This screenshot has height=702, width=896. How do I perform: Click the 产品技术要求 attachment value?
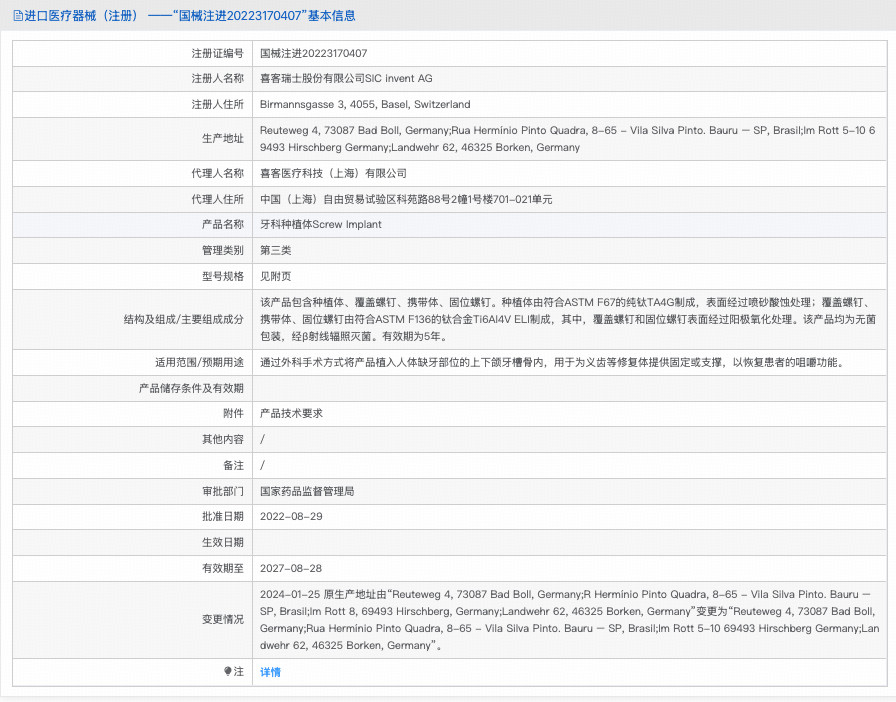pos(291,413)
